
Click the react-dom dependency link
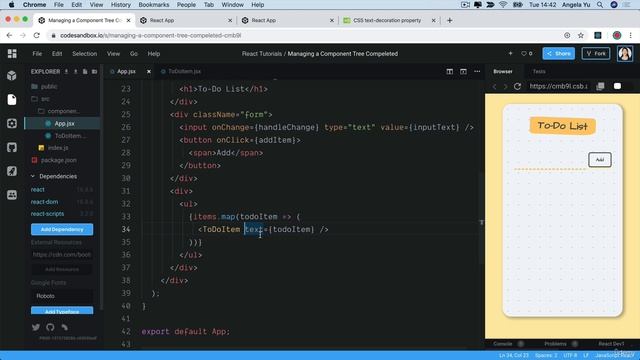click(x=44, y=202)
